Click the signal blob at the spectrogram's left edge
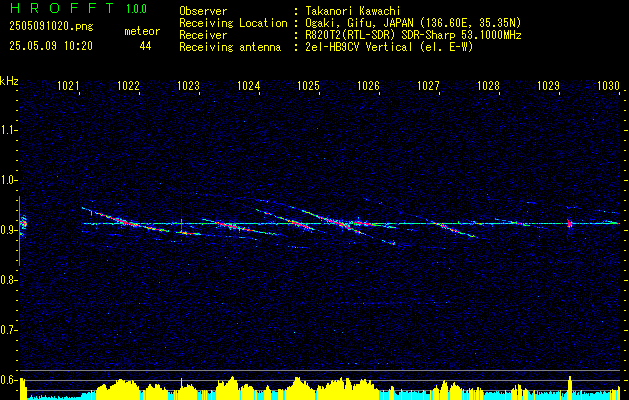 pyautogui.click(x=23, y=223)
